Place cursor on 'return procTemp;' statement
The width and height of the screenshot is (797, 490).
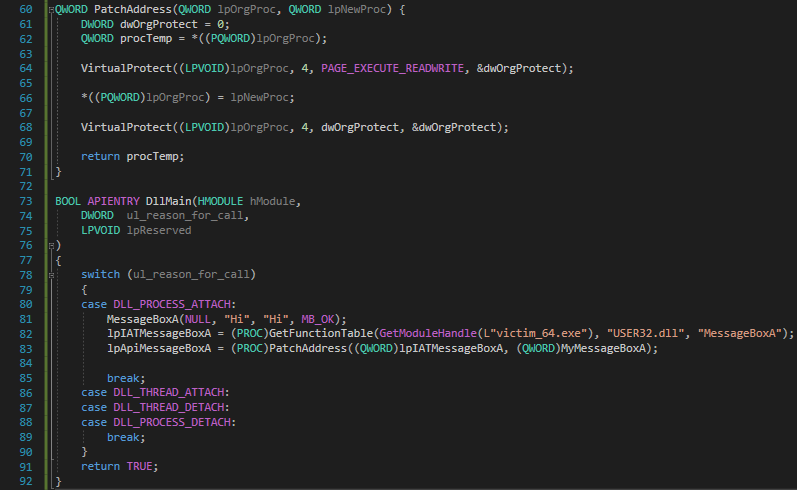tap(132, 157)
